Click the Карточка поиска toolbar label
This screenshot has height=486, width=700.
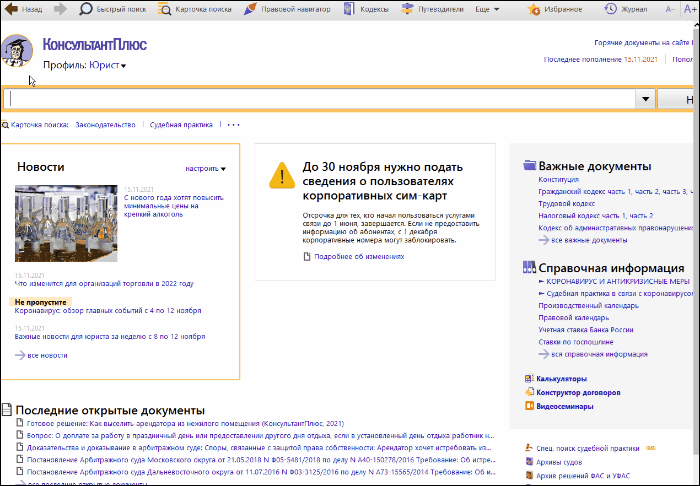click(203, 9)
